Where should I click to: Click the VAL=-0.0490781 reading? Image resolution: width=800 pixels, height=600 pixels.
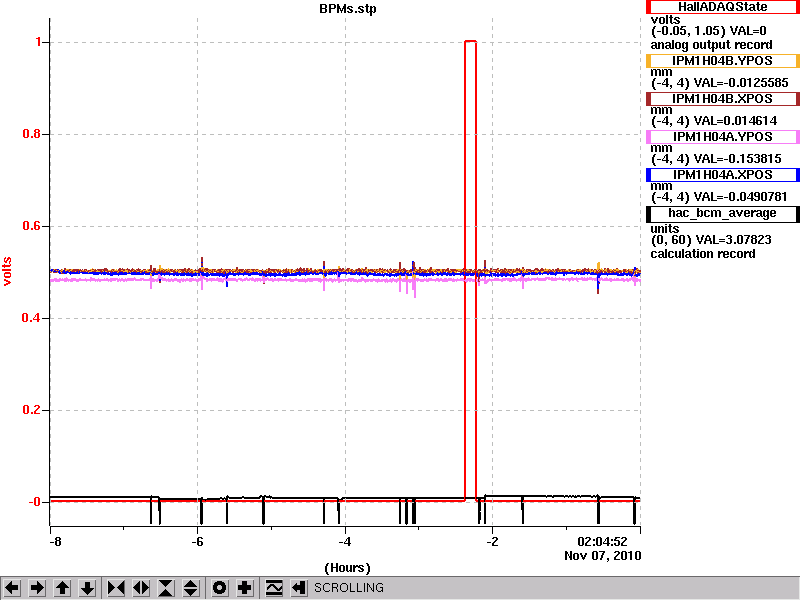[x=741, y=197]
